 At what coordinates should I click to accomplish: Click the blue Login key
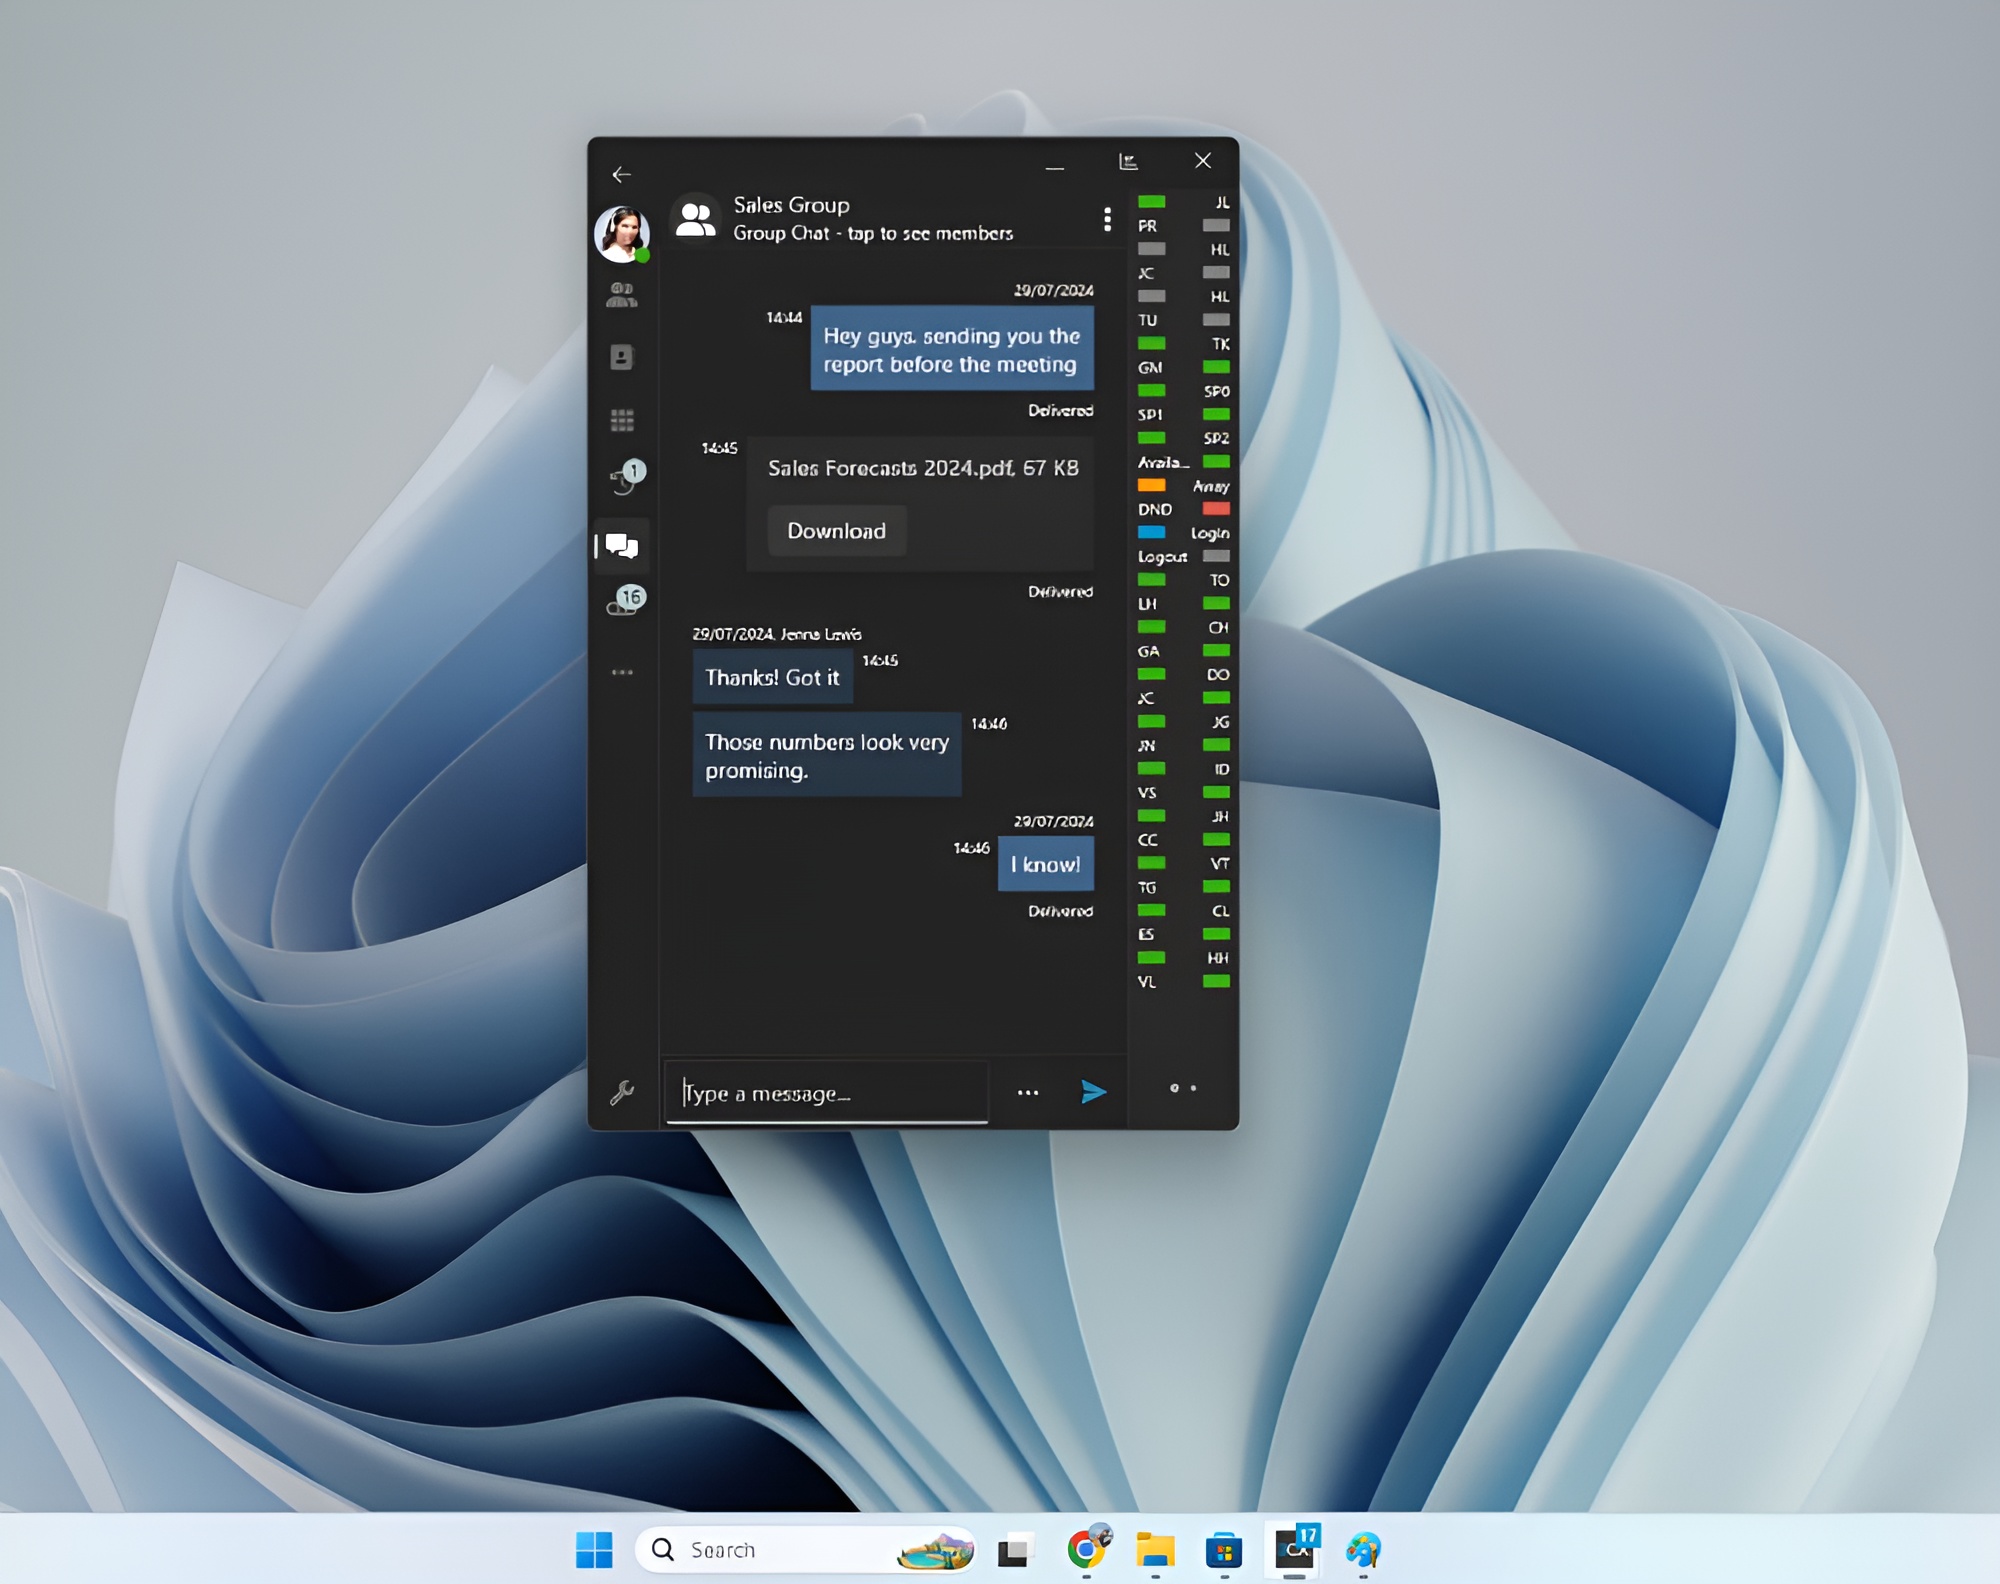pos(1151,533)
